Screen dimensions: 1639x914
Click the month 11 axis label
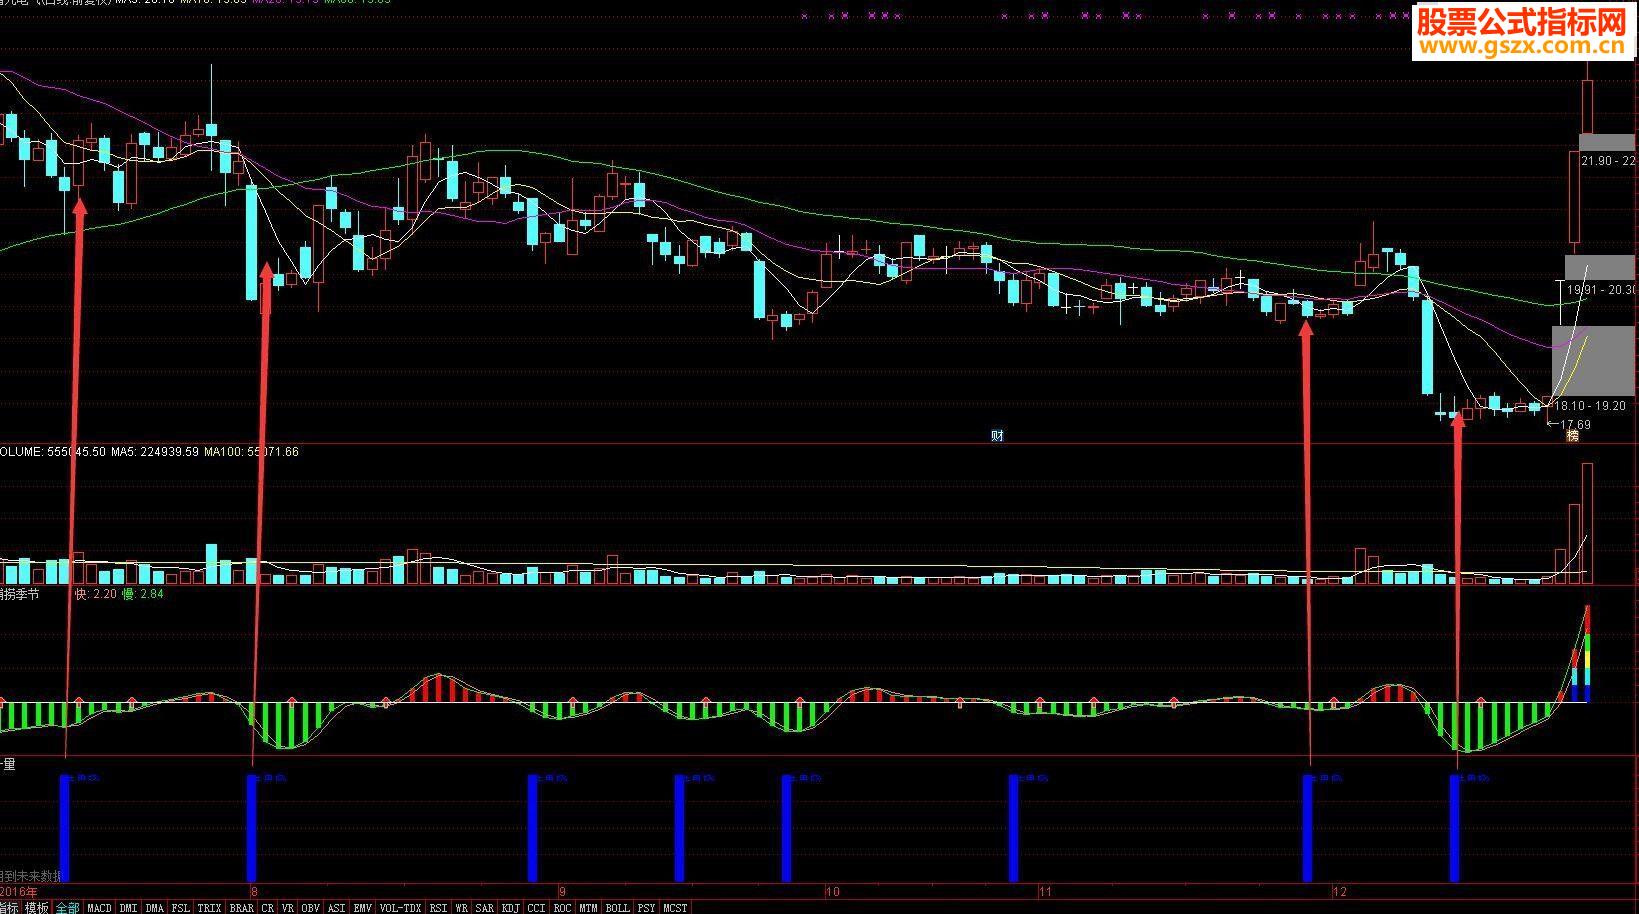click(1046, 891)
